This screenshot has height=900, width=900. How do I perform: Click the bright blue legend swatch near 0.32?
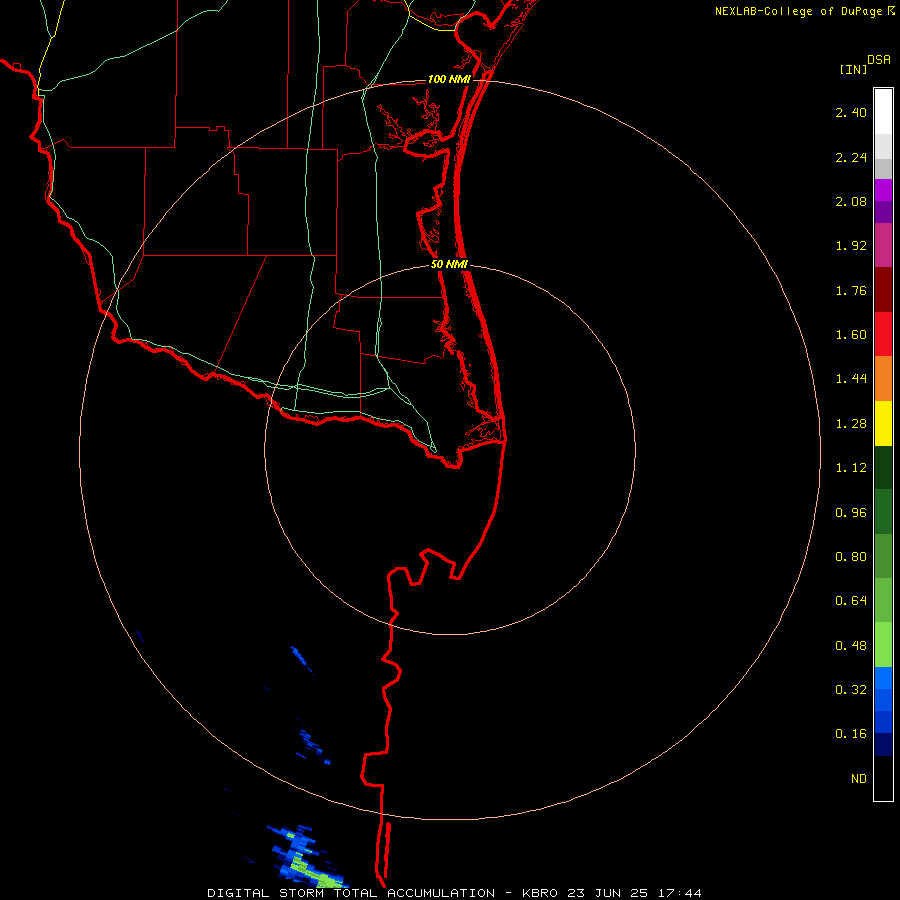click(883, 678)
